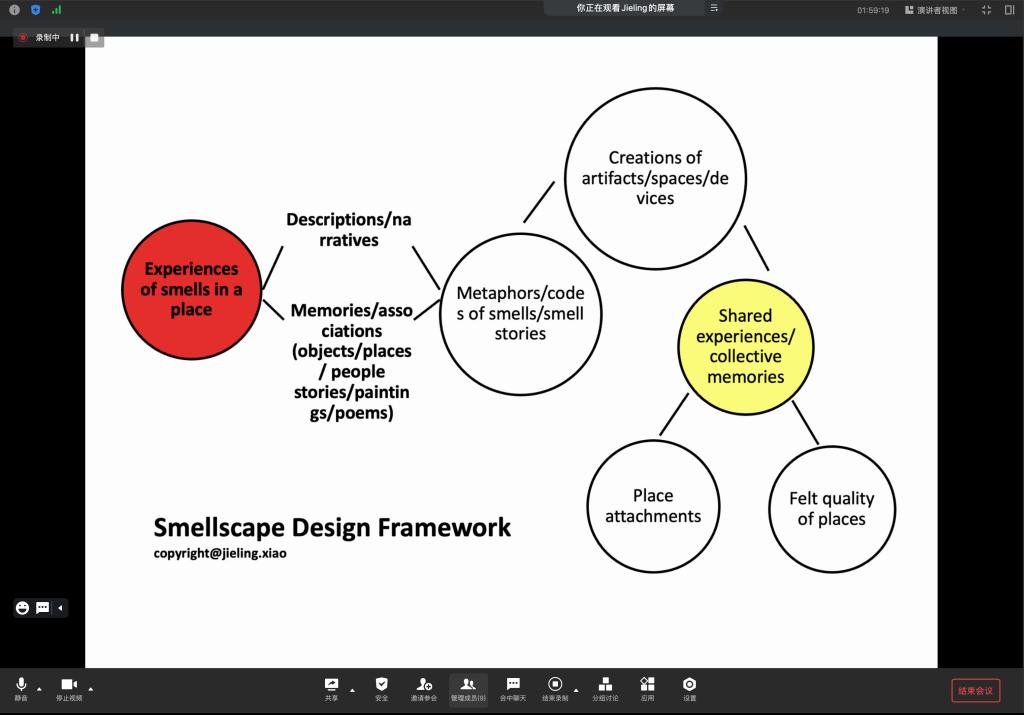Screen dimensions: 1024x715
Task: Pause the recording at top left
Action: pos(75,38)
